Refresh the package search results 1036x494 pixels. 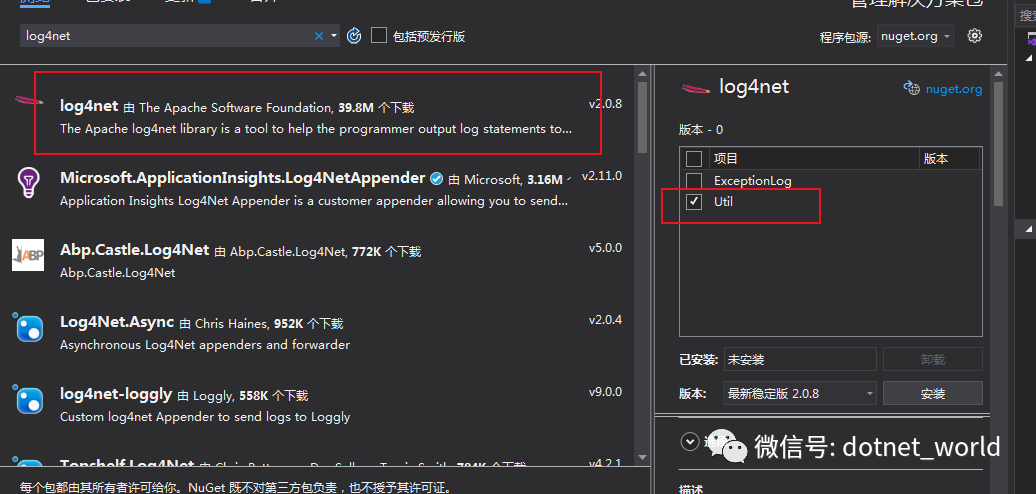(x=354, y=36)
